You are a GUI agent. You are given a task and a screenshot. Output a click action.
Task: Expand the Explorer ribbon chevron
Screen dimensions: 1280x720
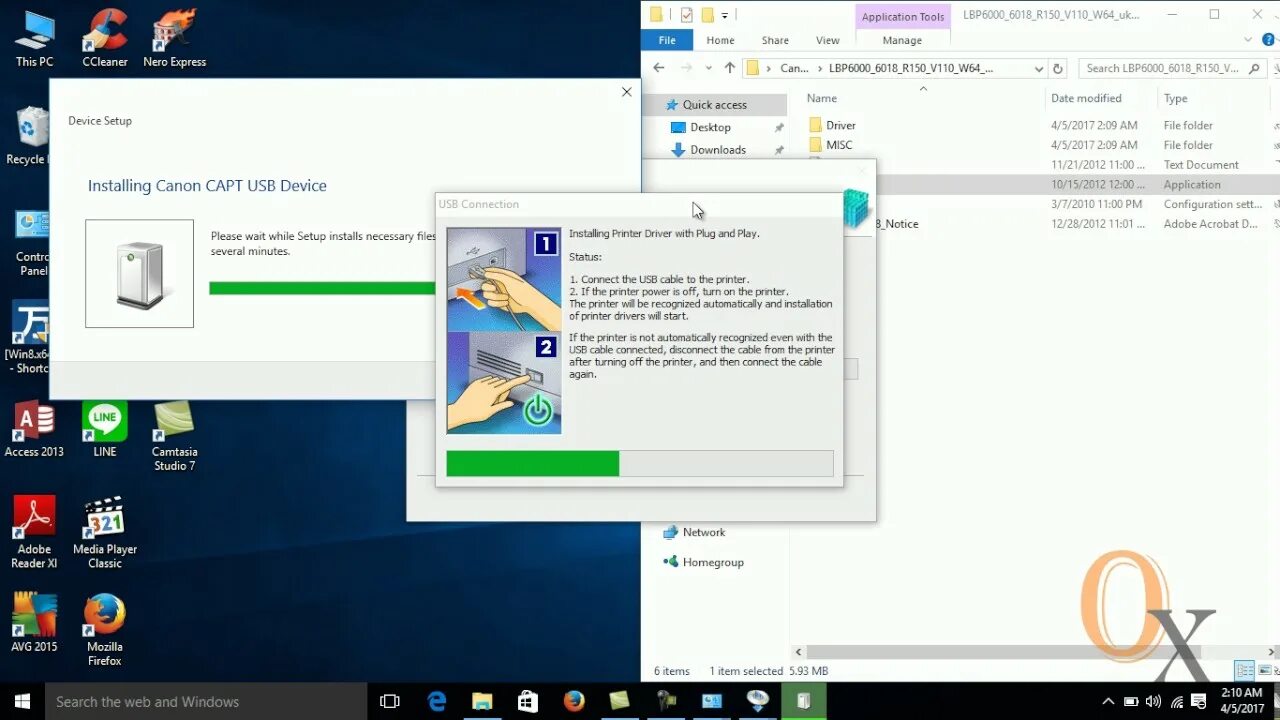coord(1247,40)
